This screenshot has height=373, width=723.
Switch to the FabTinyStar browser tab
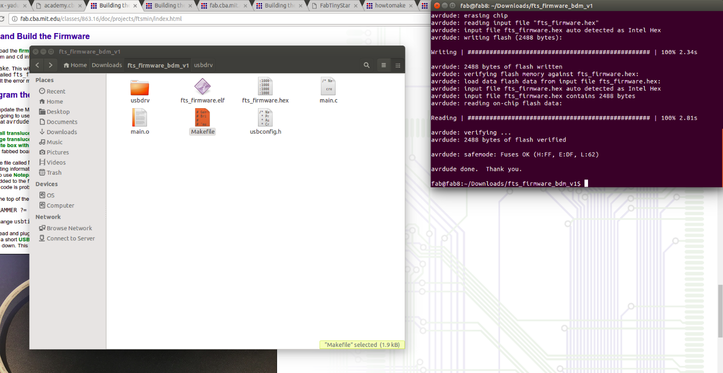click(x=334, y=6)
